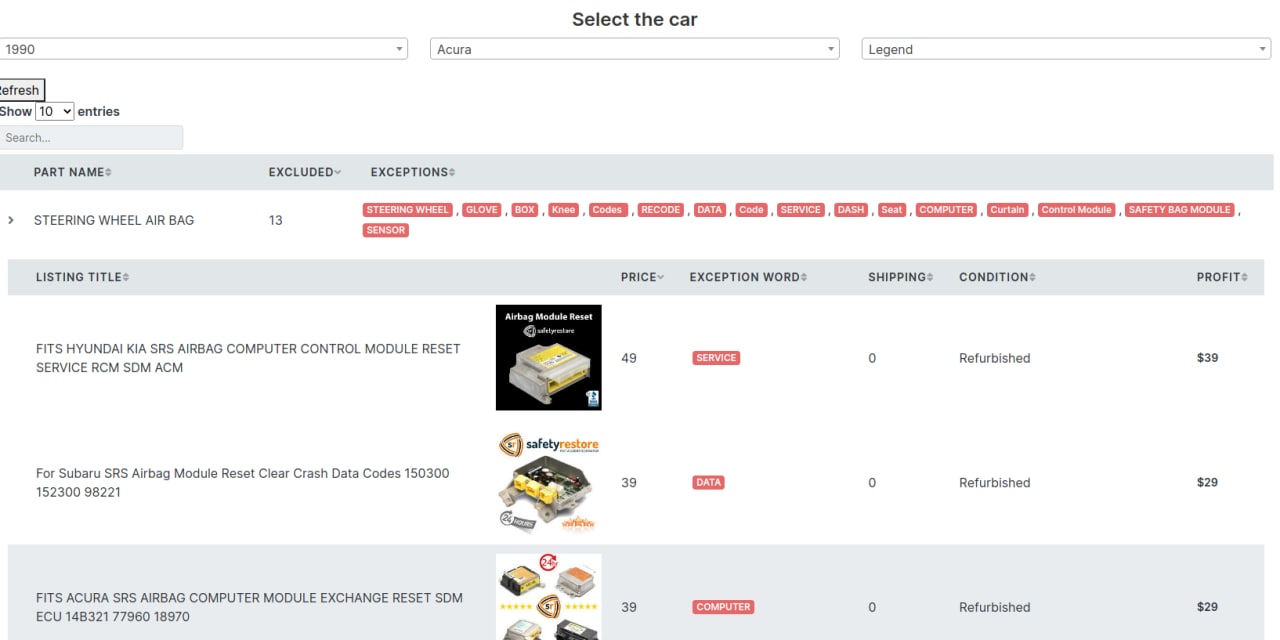This screenshot has width=1280, height=640.
Task: Sort by Excluded column
Action: coord(304,172)
